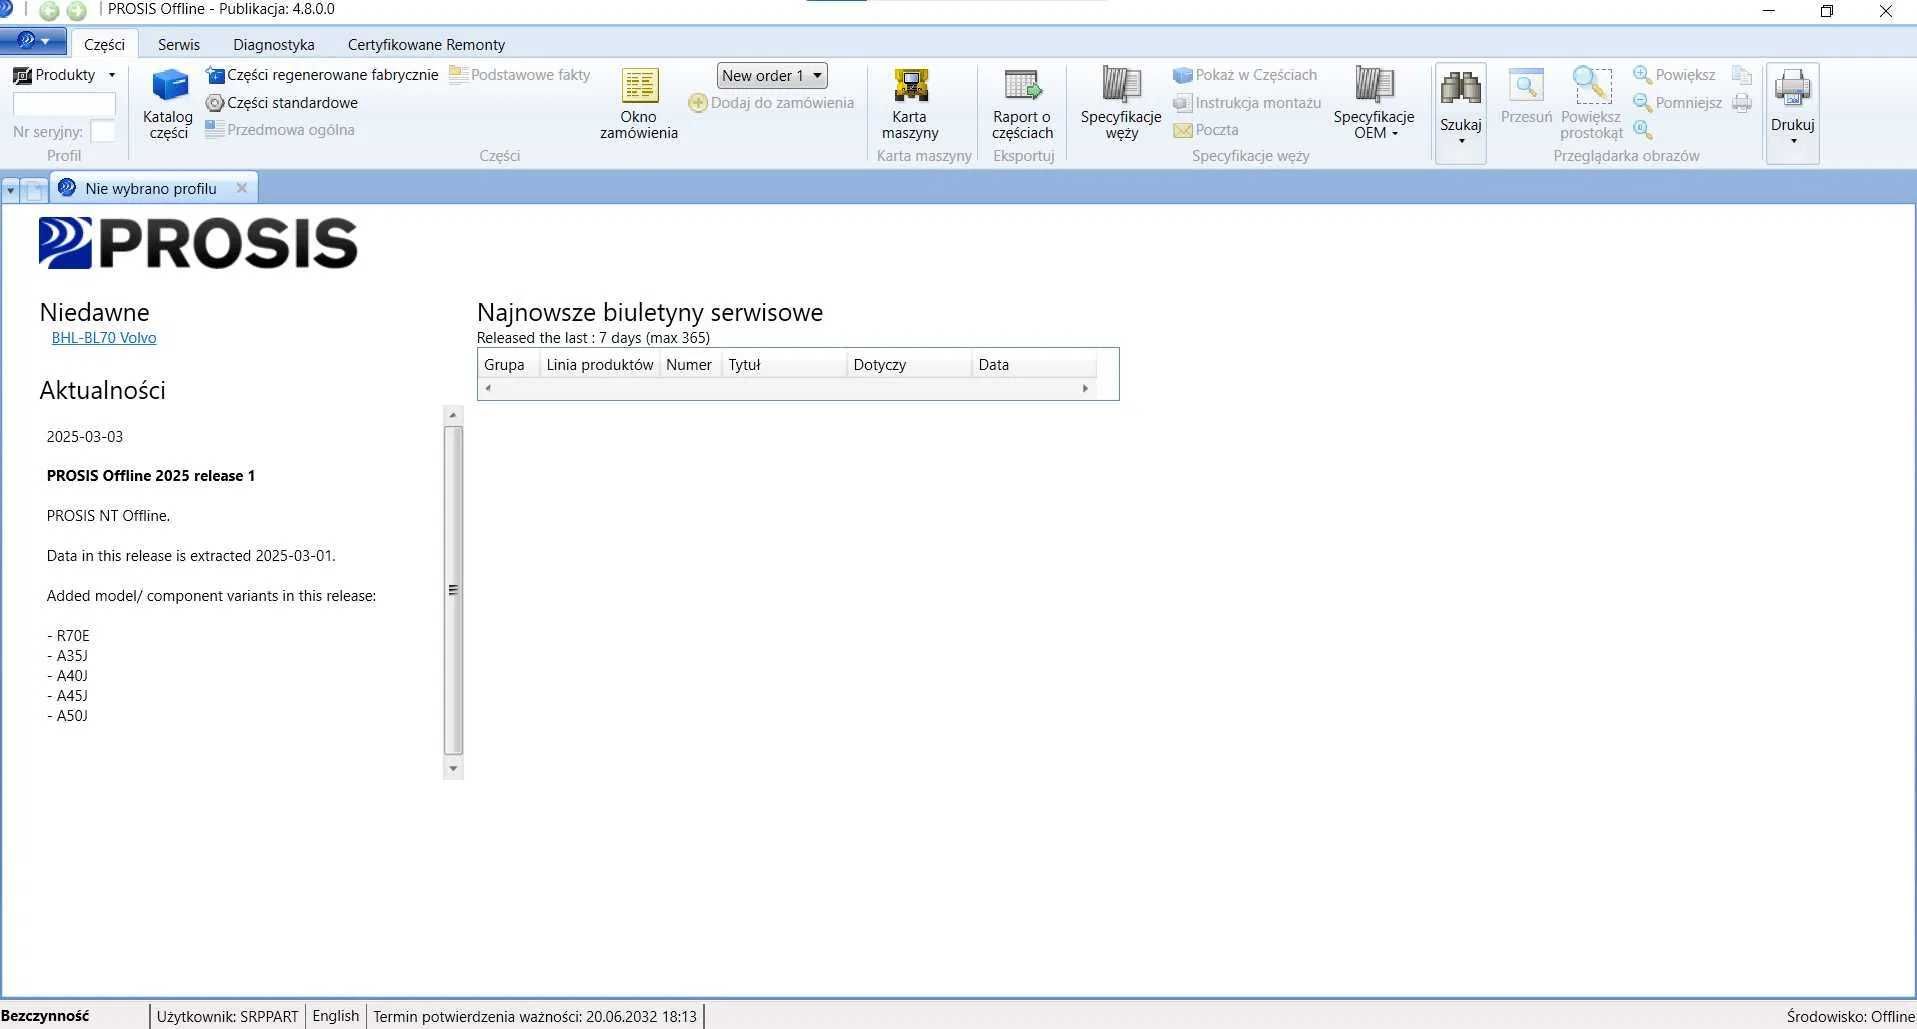The width and height of the screenshot is (1917, 1029).
Task: Click Pomniejsz to zoom out
Action: click(1677, 103)
